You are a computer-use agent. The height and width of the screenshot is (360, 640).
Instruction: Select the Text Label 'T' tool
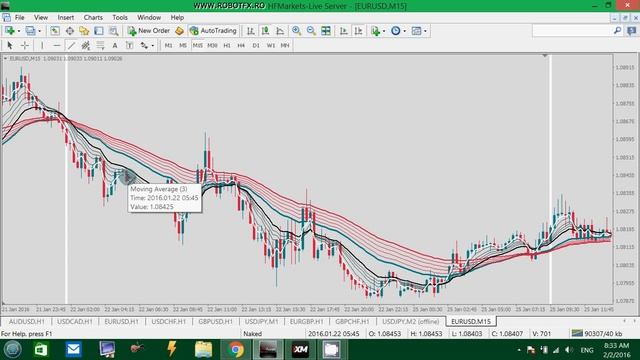point(129,45)
